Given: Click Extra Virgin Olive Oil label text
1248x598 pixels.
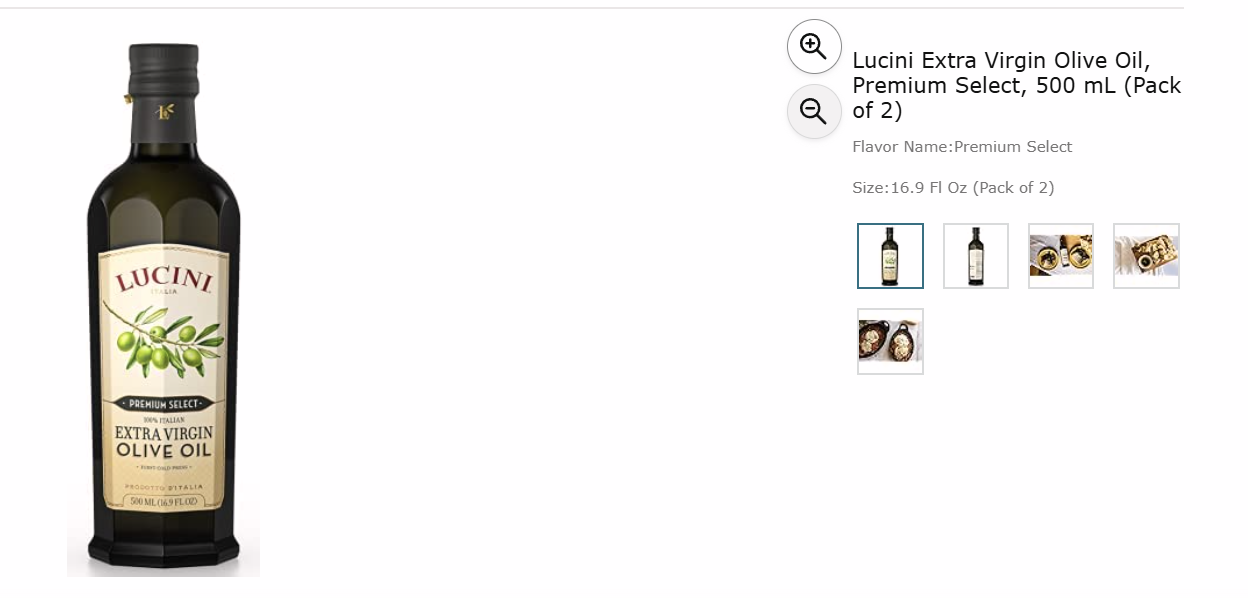Looking at the screenshot, I should point(164,441).
